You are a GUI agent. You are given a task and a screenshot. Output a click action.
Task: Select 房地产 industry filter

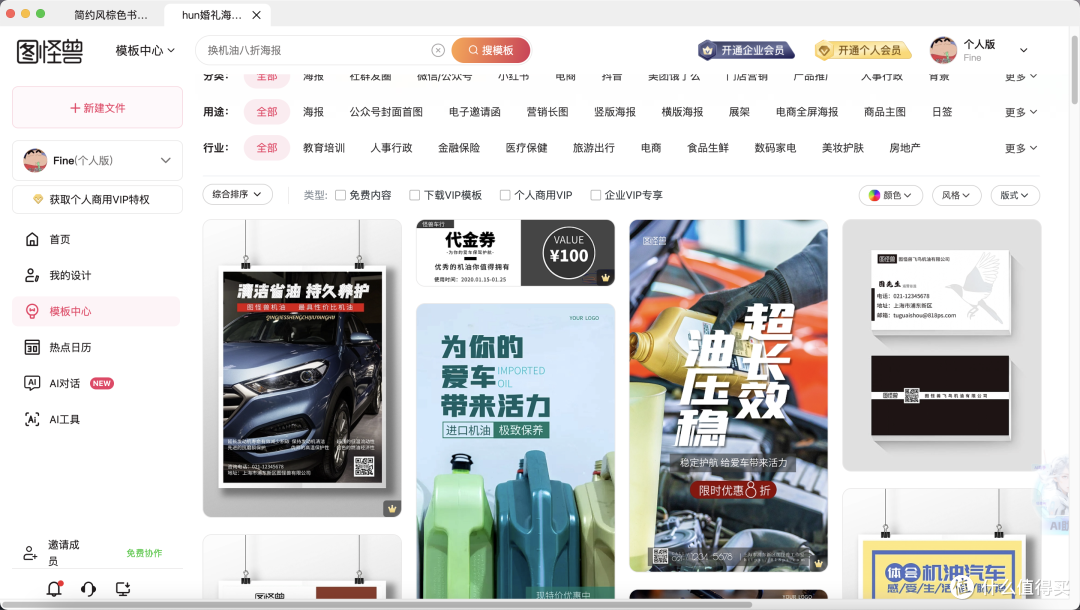coord(904,148)
